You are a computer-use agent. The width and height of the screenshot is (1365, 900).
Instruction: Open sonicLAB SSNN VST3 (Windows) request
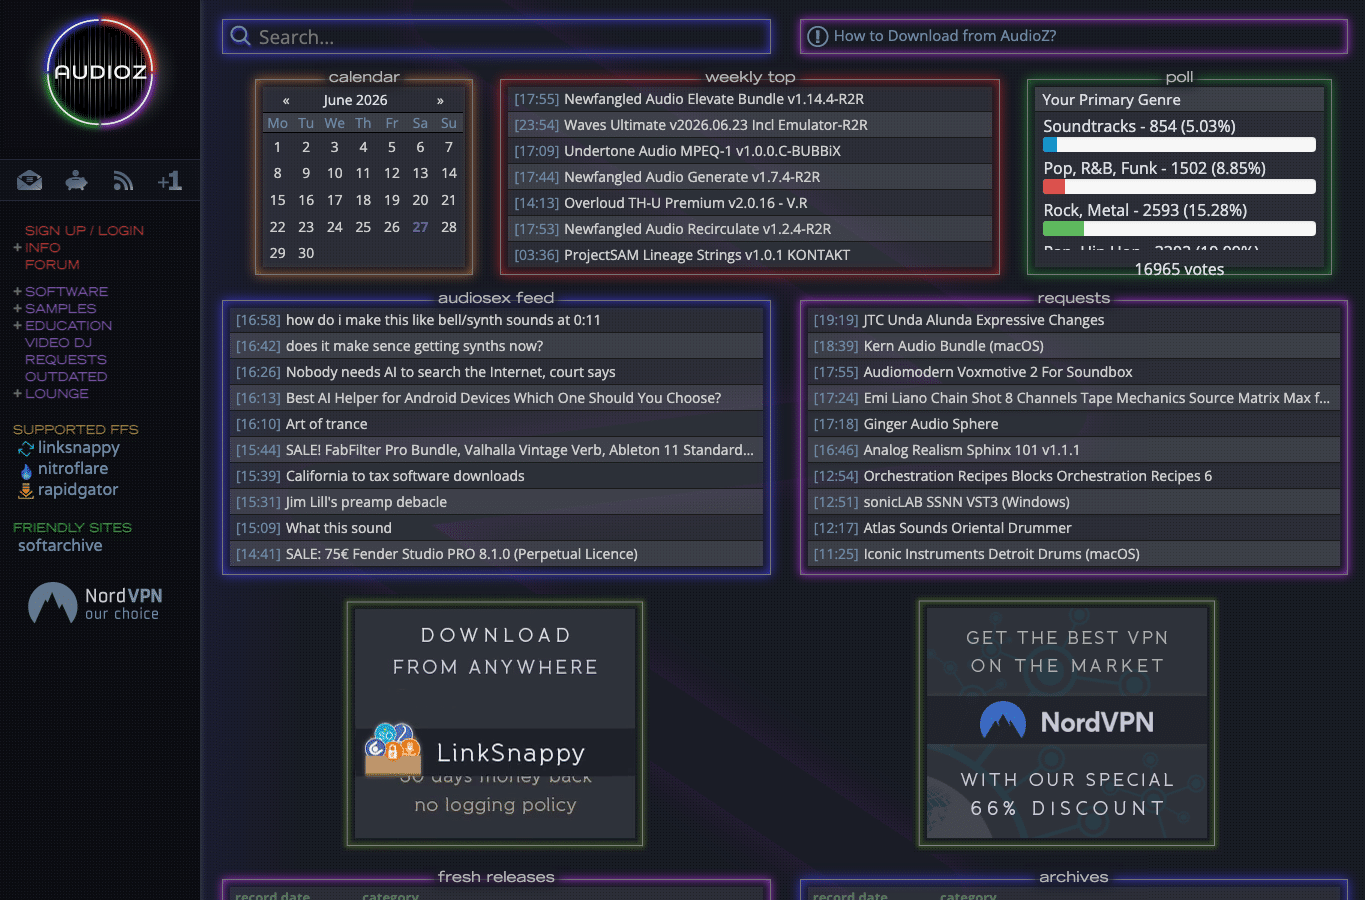966,502
